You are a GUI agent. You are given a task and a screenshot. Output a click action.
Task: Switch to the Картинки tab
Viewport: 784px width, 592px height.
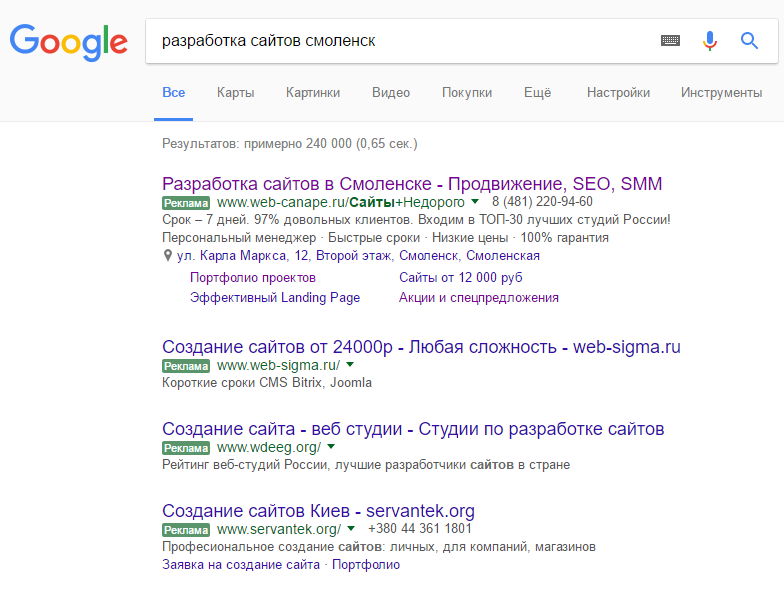[x=313, y=93]
